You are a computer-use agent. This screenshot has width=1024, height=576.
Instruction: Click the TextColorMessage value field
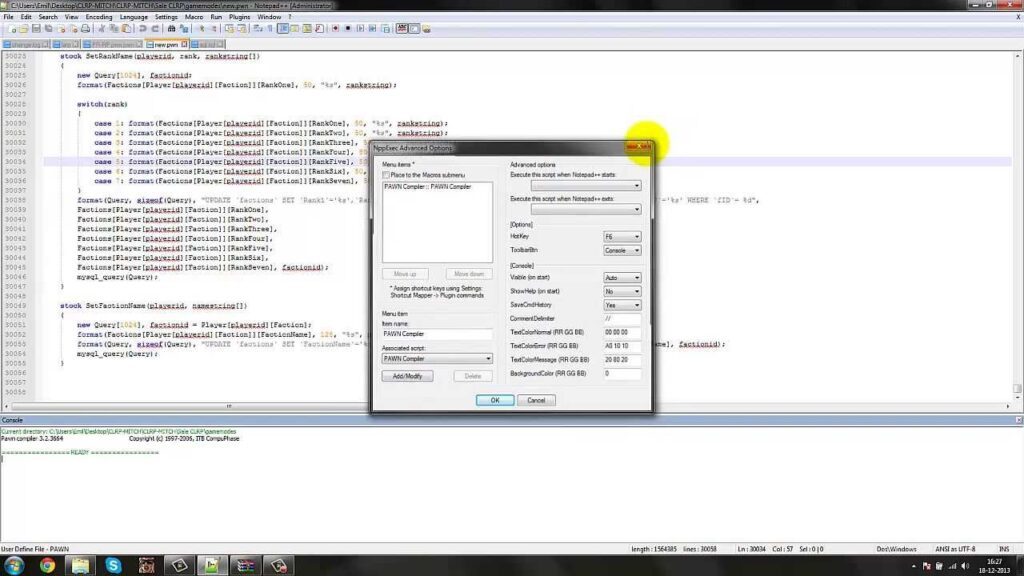click(x=622, y=360)
